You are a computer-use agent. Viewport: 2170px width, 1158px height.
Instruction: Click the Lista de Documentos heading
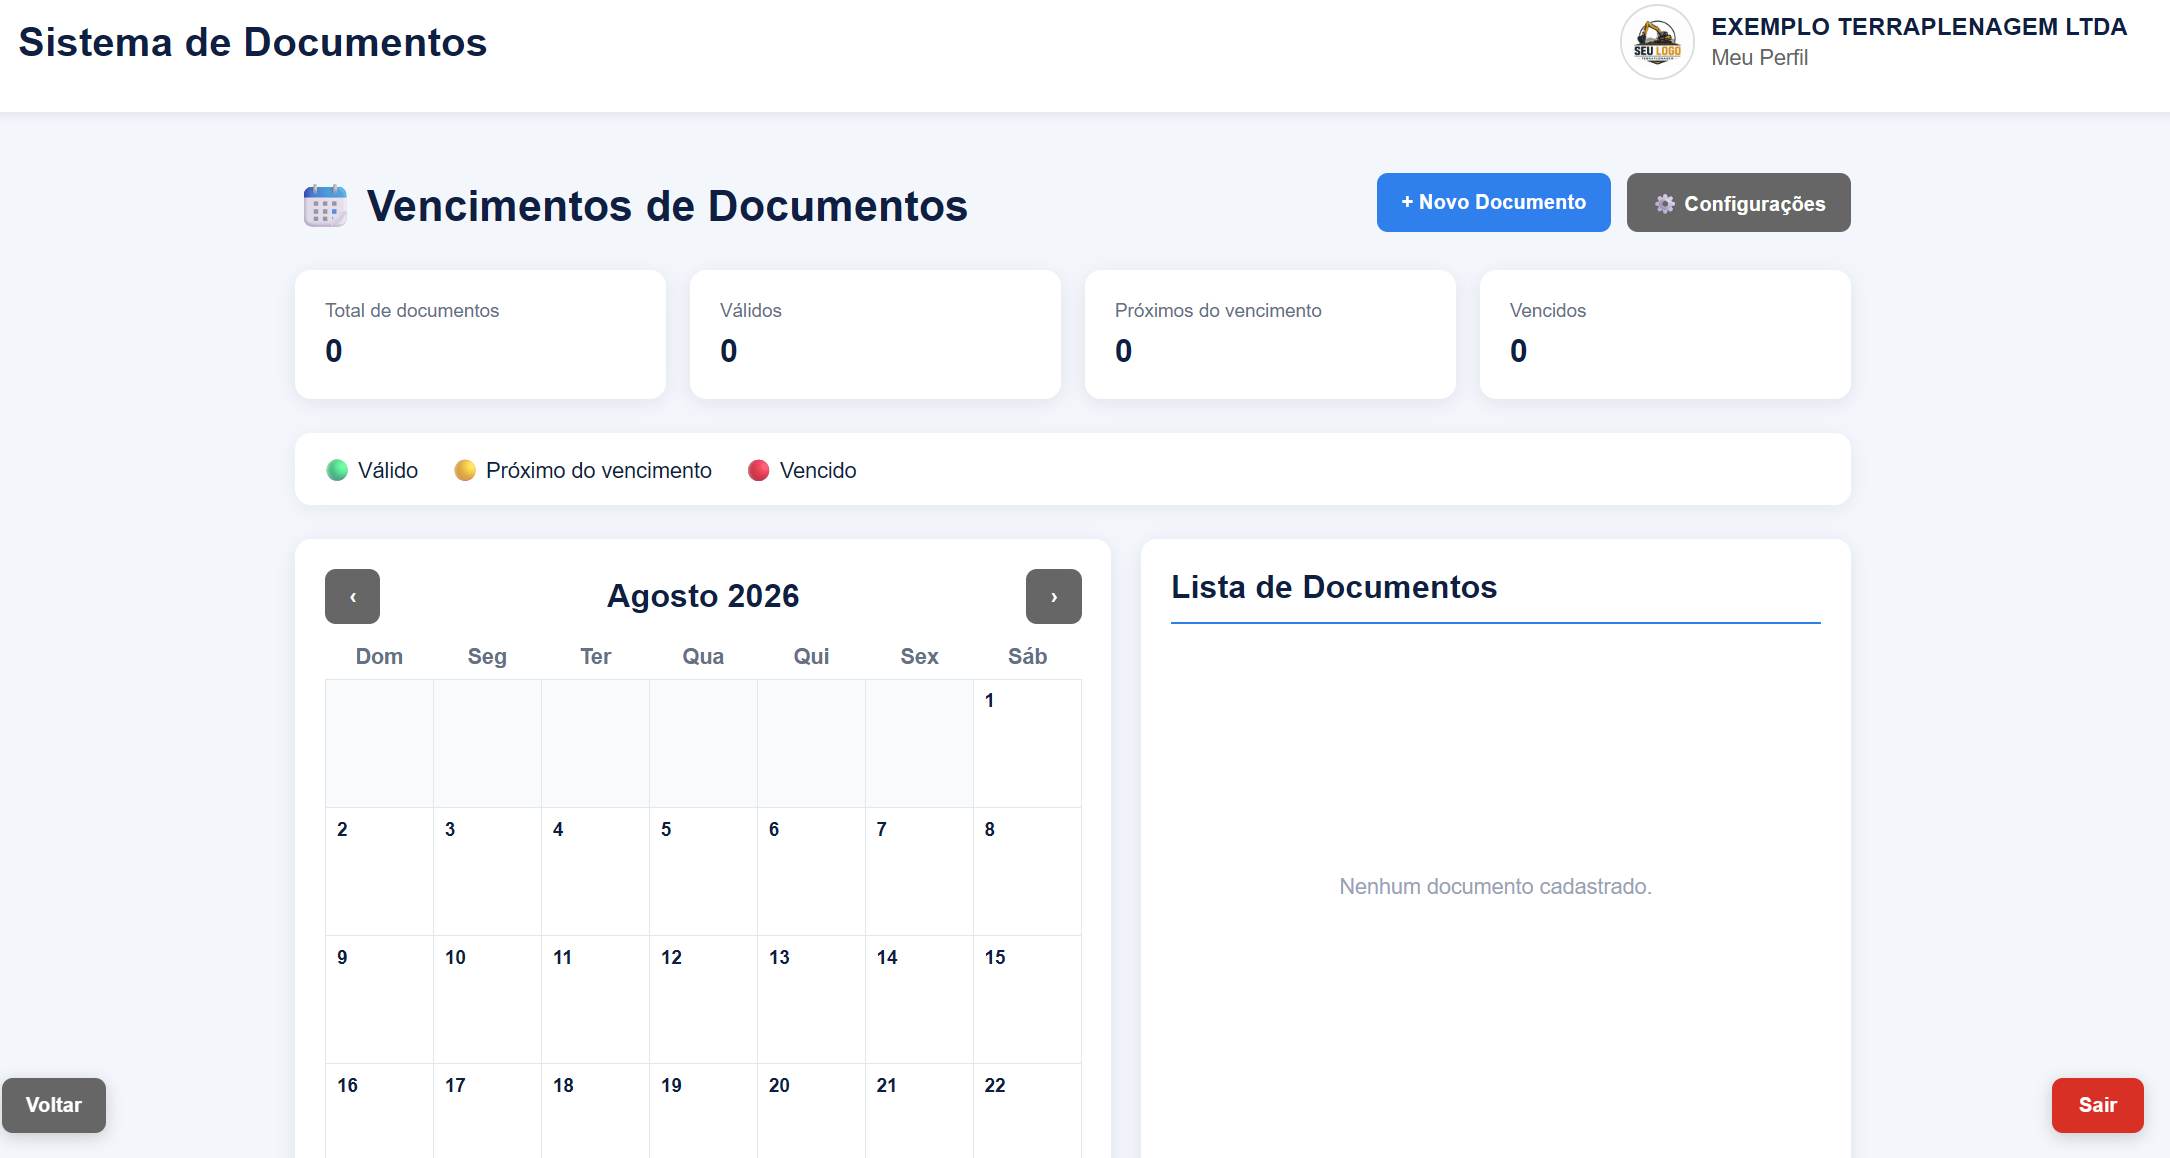tap(1334, 587)
